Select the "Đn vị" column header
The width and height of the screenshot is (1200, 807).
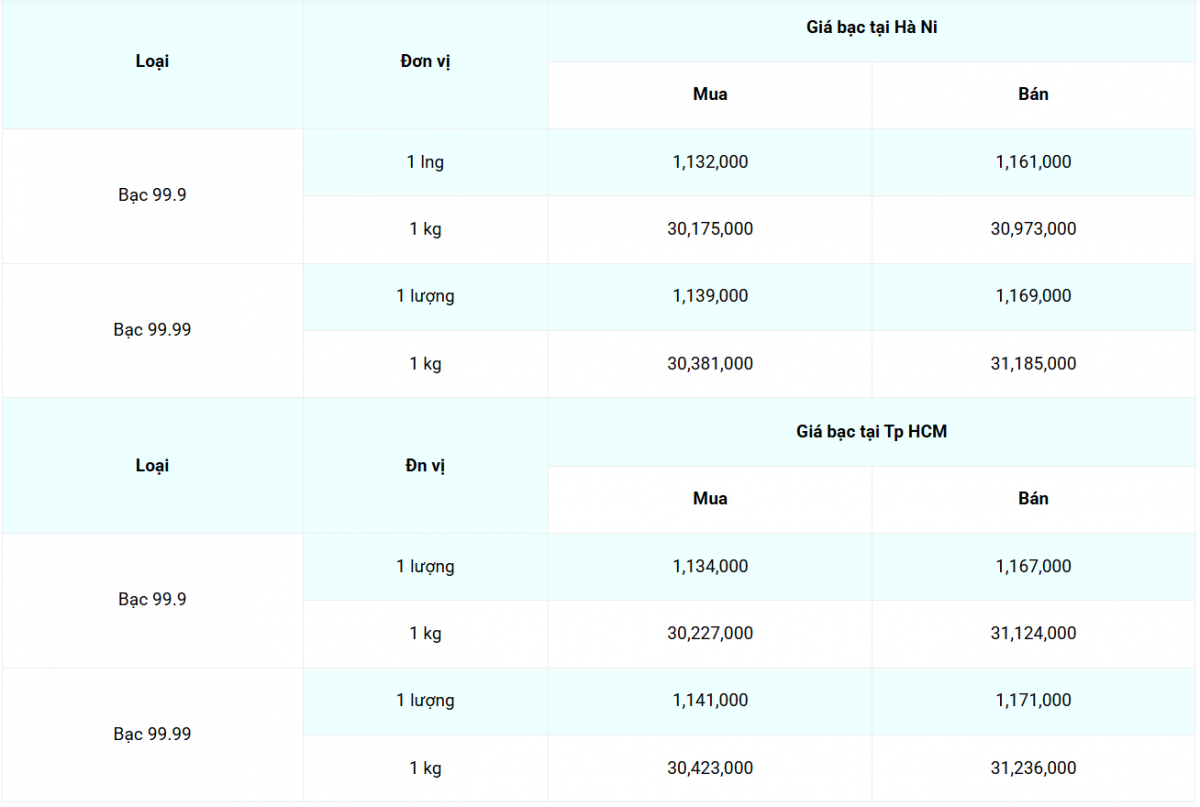coord(425,465)
